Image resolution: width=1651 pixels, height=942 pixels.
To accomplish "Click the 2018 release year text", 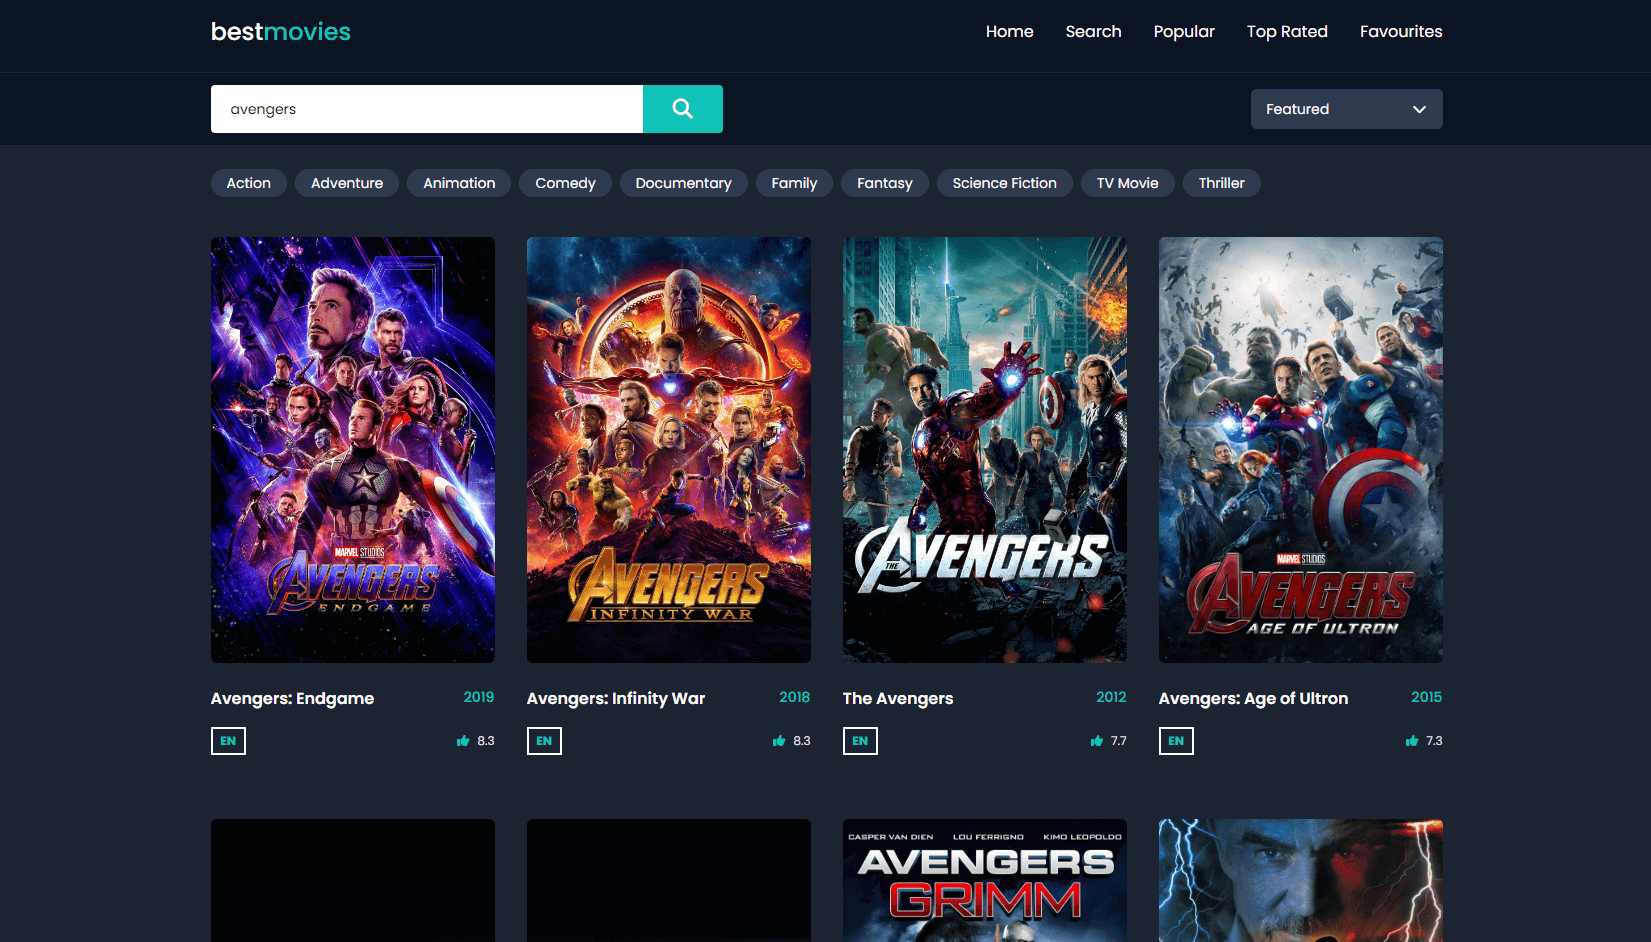I will point(795,697).
